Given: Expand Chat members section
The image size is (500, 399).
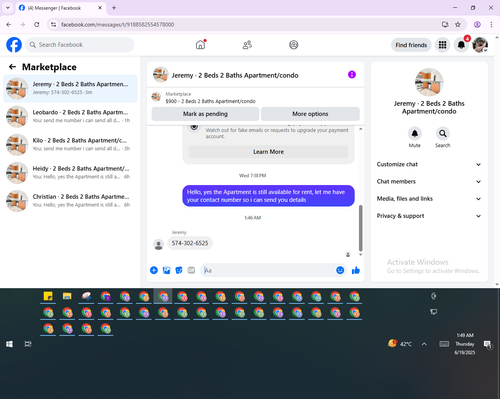Looking at the screenshot, I should 429,182.
